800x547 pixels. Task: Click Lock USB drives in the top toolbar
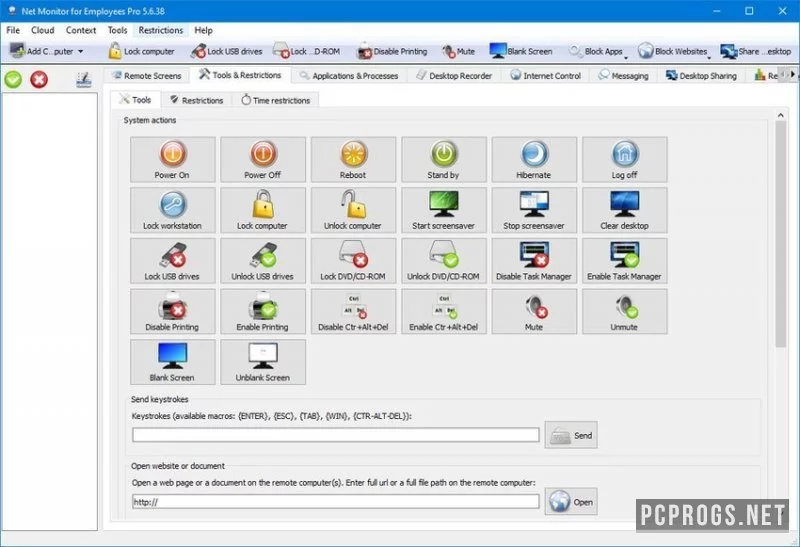[x=227, y=51]
